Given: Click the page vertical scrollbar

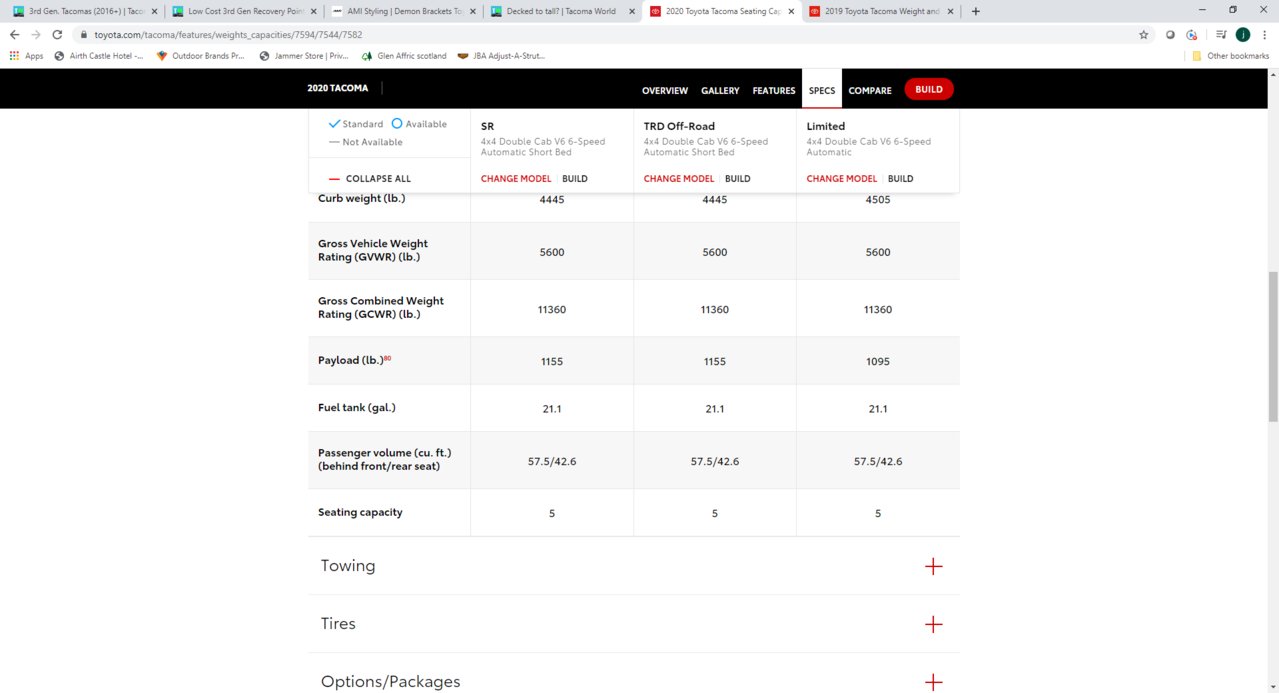Looking at the screenshot, I should [1273, 345].
